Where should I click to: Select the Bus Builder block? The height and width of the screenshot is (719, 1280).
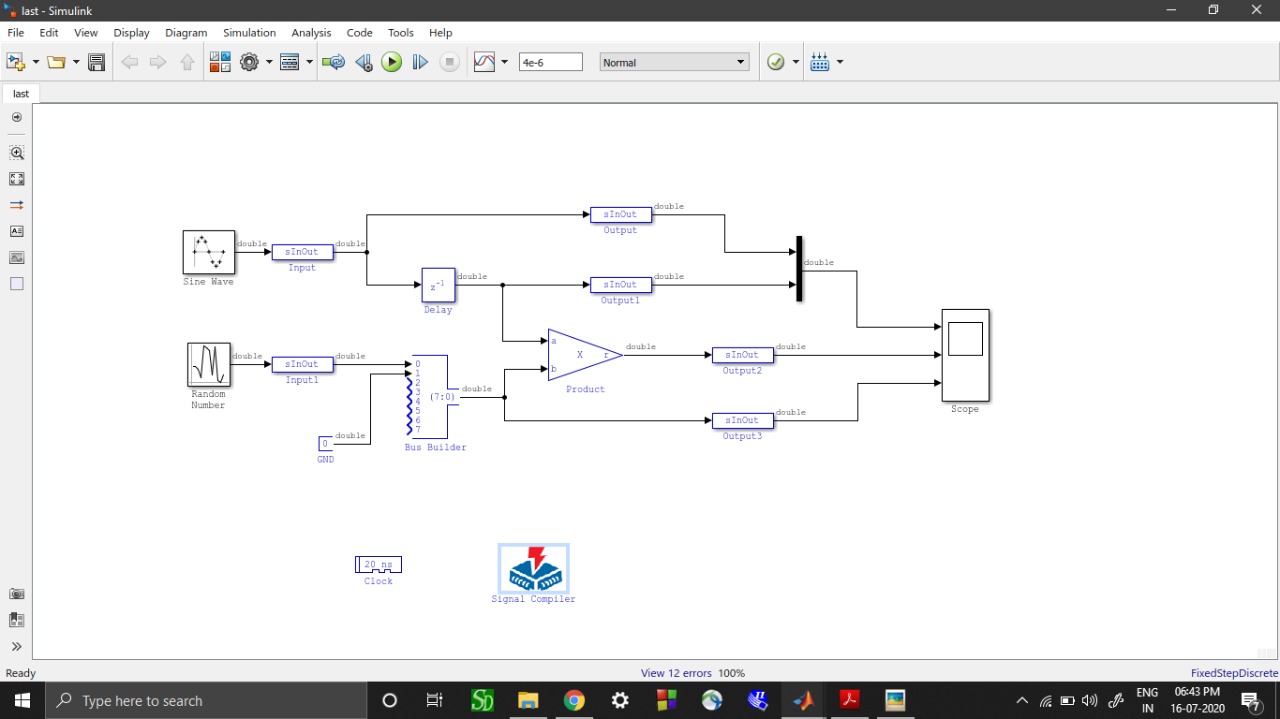(x=430, y=397)
